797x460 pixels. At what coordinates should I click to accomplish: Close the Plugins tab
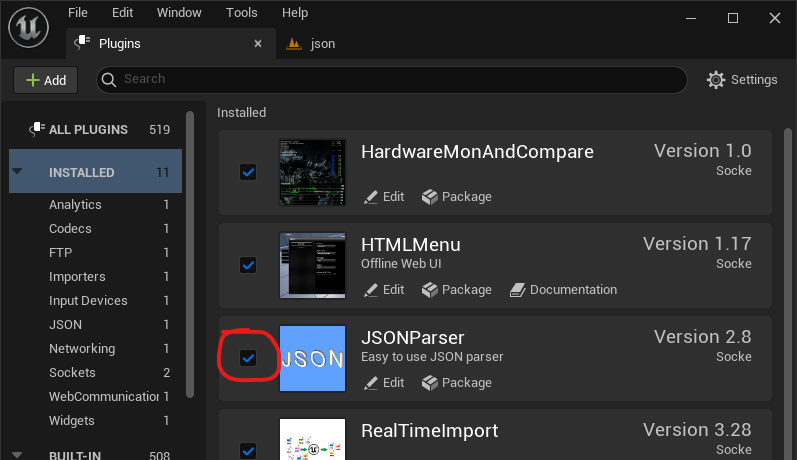(258, 44)
